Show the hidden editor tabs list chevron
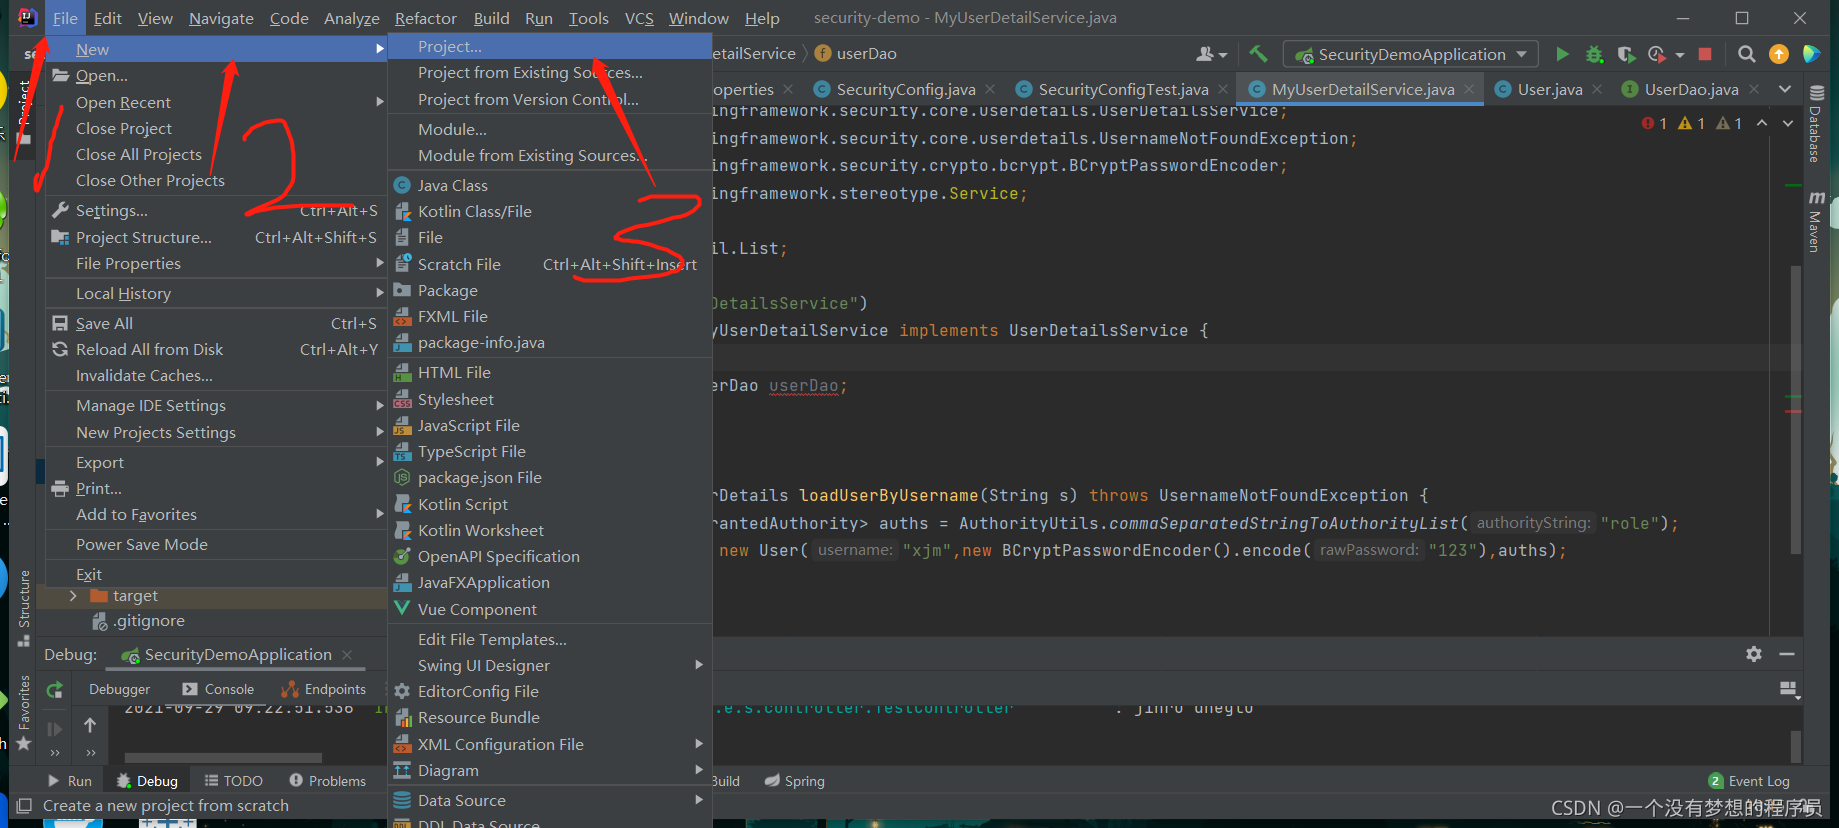 click(x=1785, y=89)
